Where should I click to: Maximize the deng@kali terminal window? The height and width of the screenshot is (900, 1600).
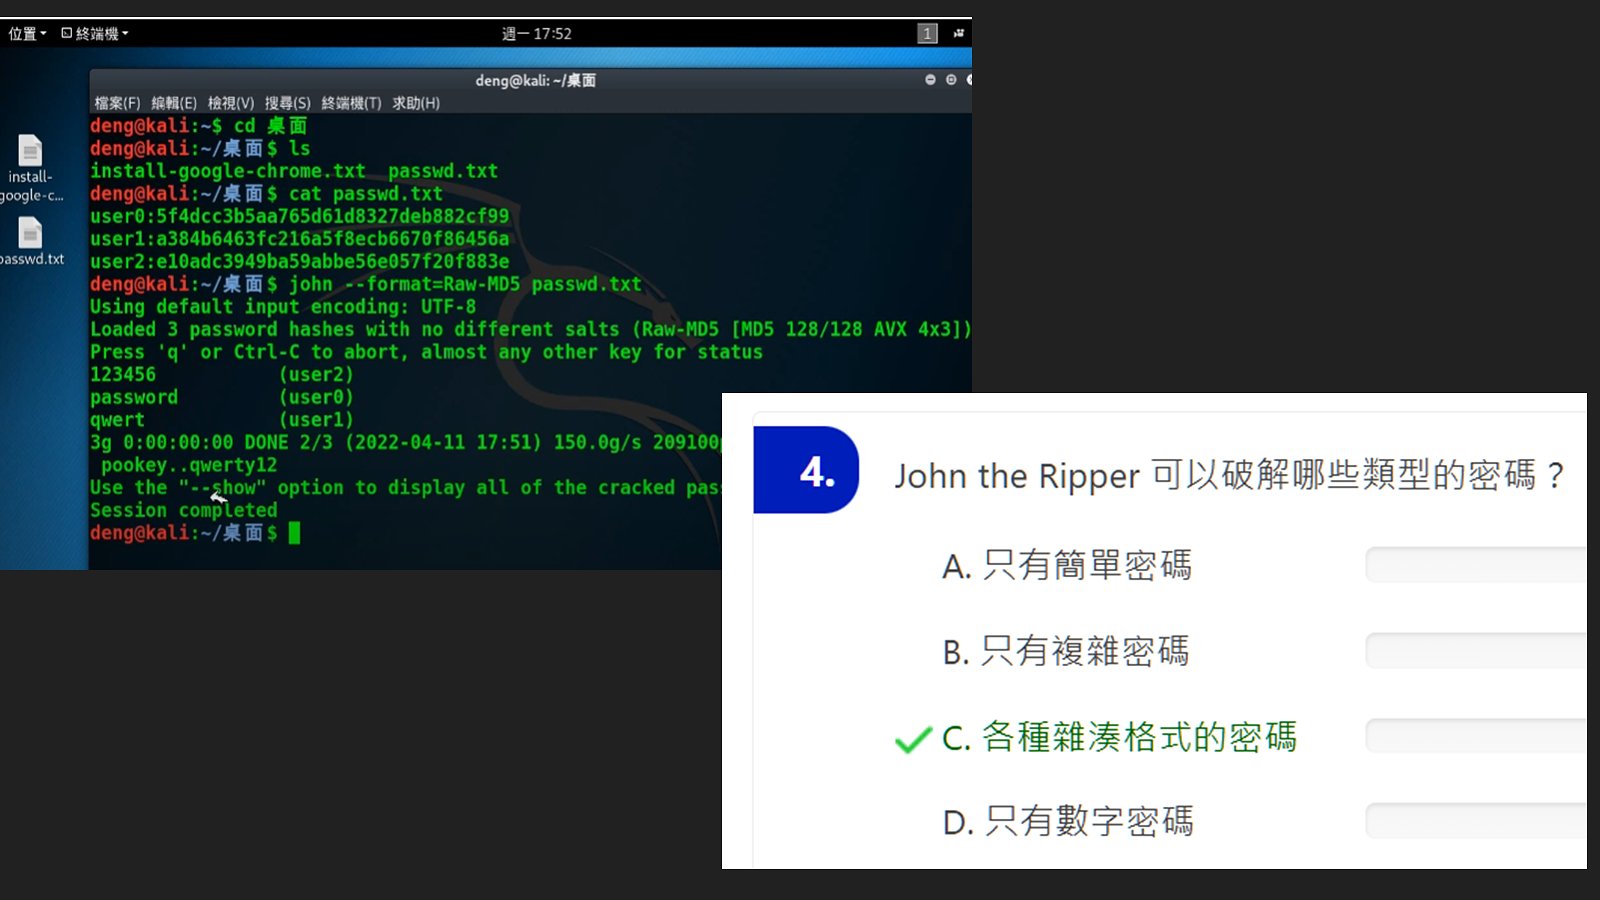pos(951,80)
